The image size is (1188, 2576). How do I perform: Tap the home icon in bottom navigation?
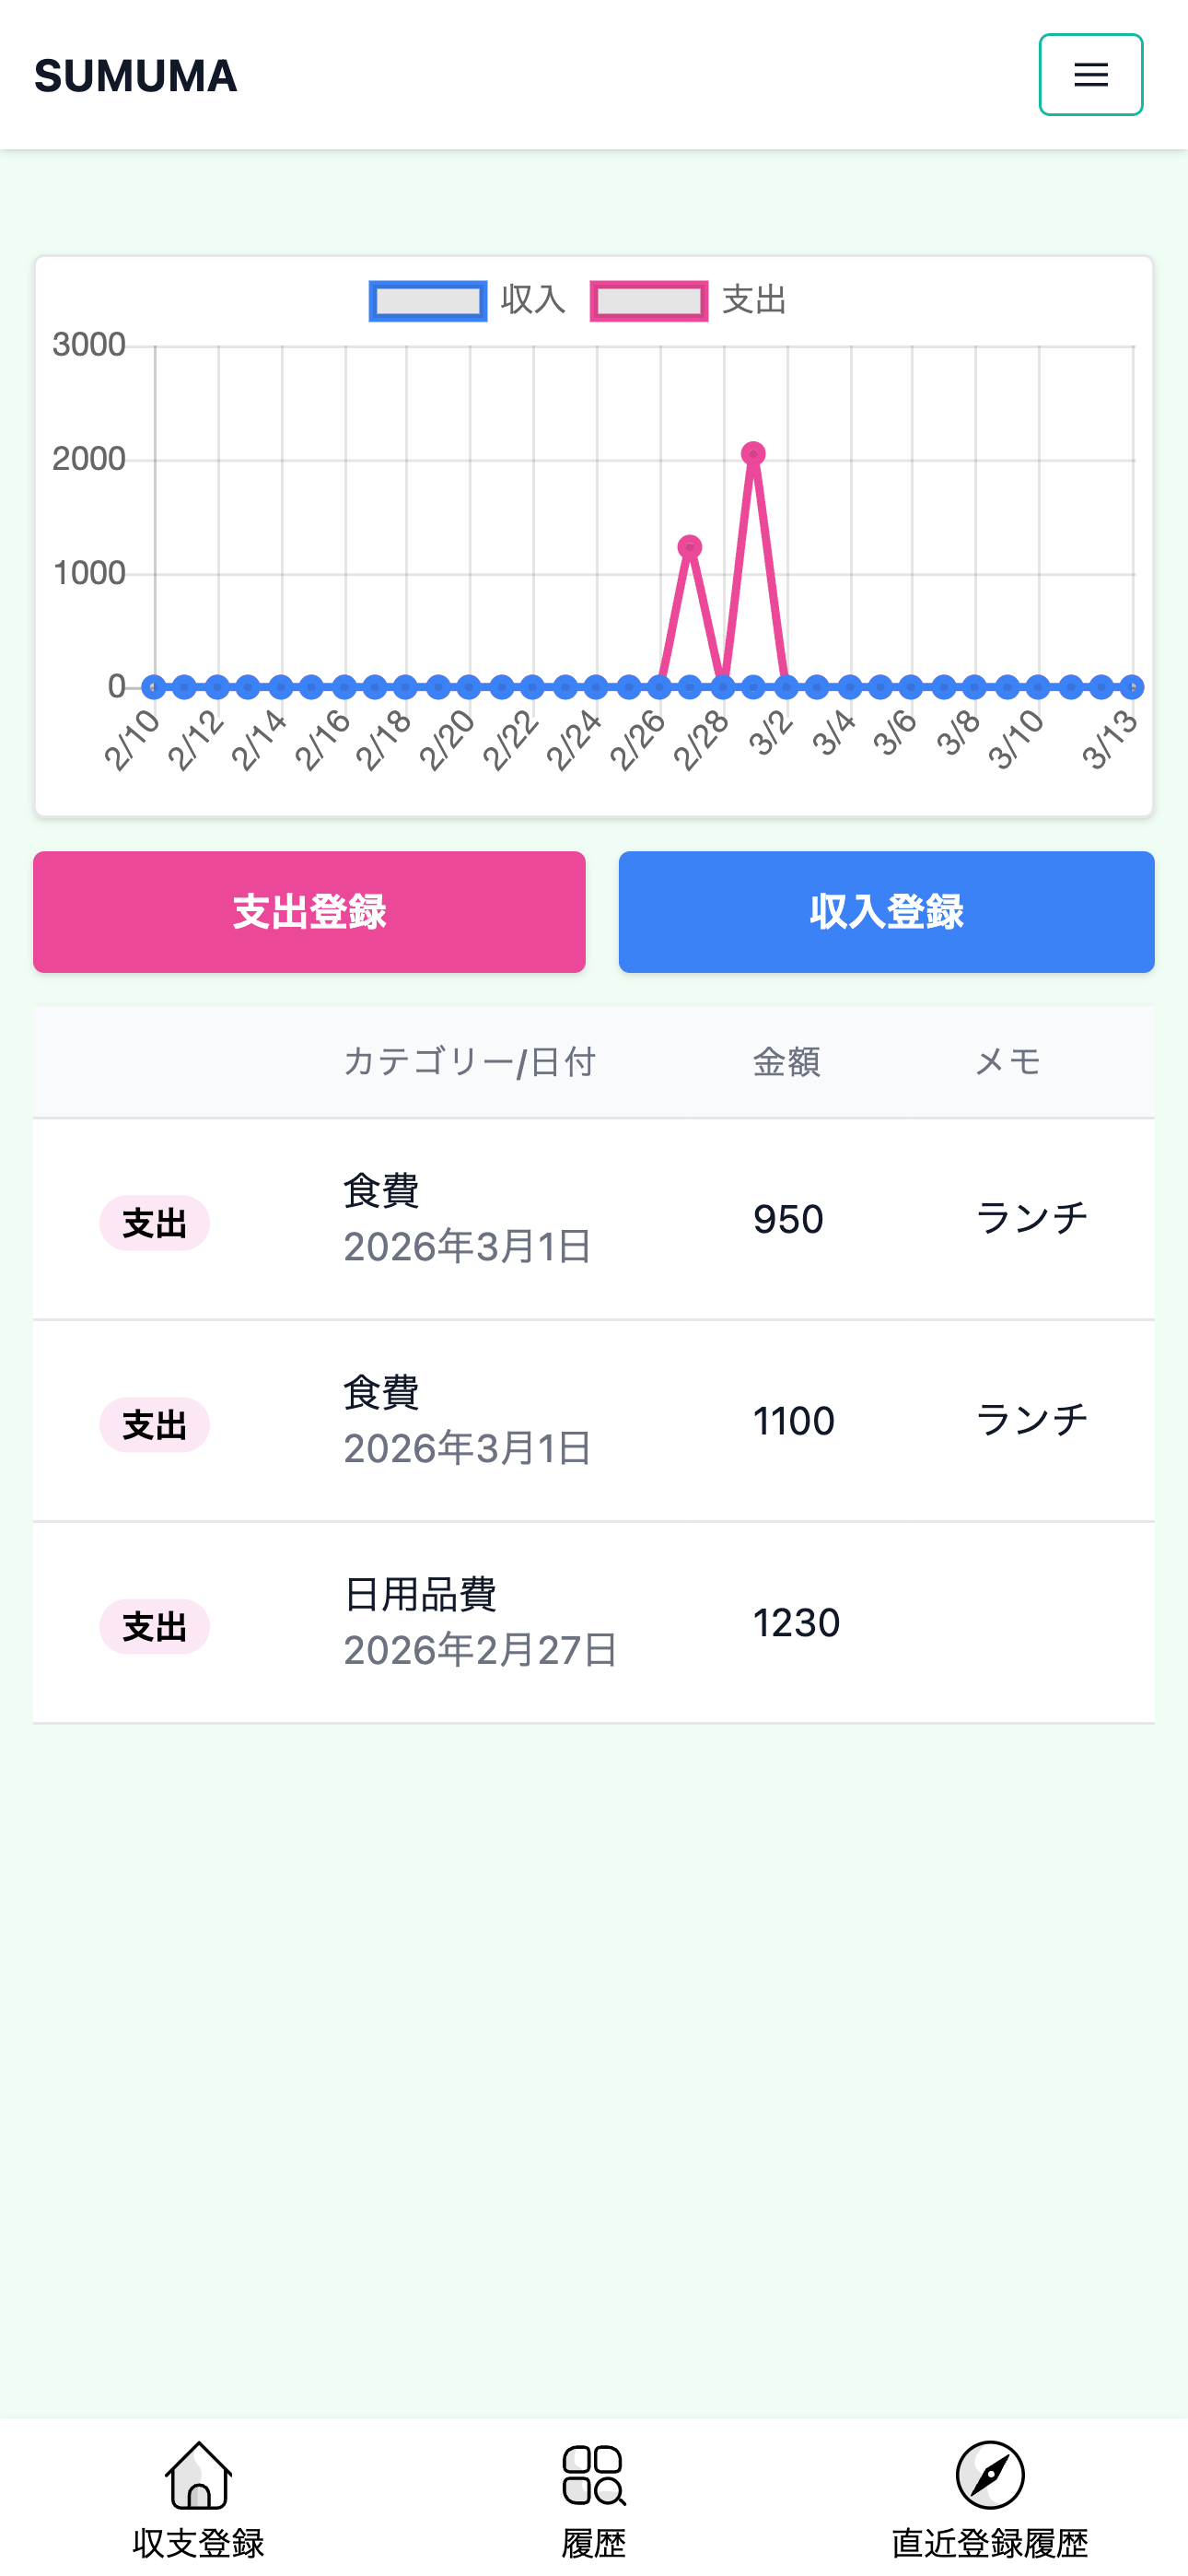click(198, 2474)
